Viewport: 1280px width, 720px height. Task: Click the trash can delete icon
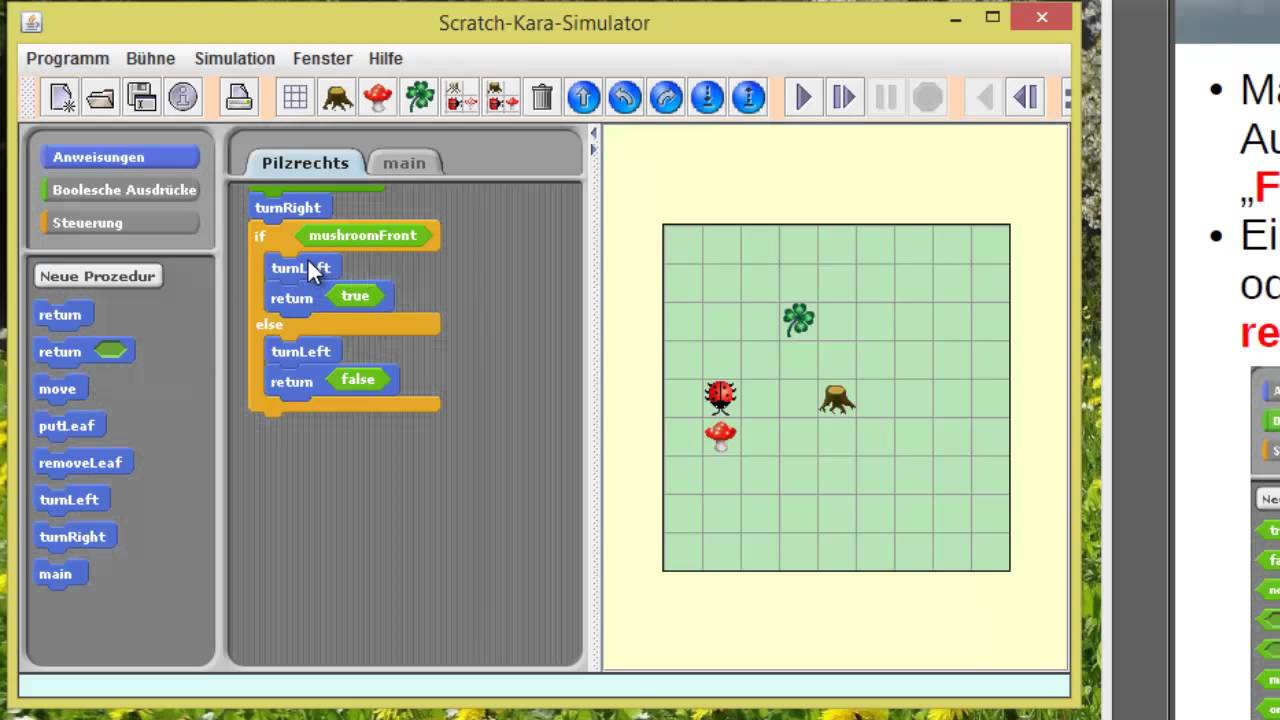click(542, 97)
